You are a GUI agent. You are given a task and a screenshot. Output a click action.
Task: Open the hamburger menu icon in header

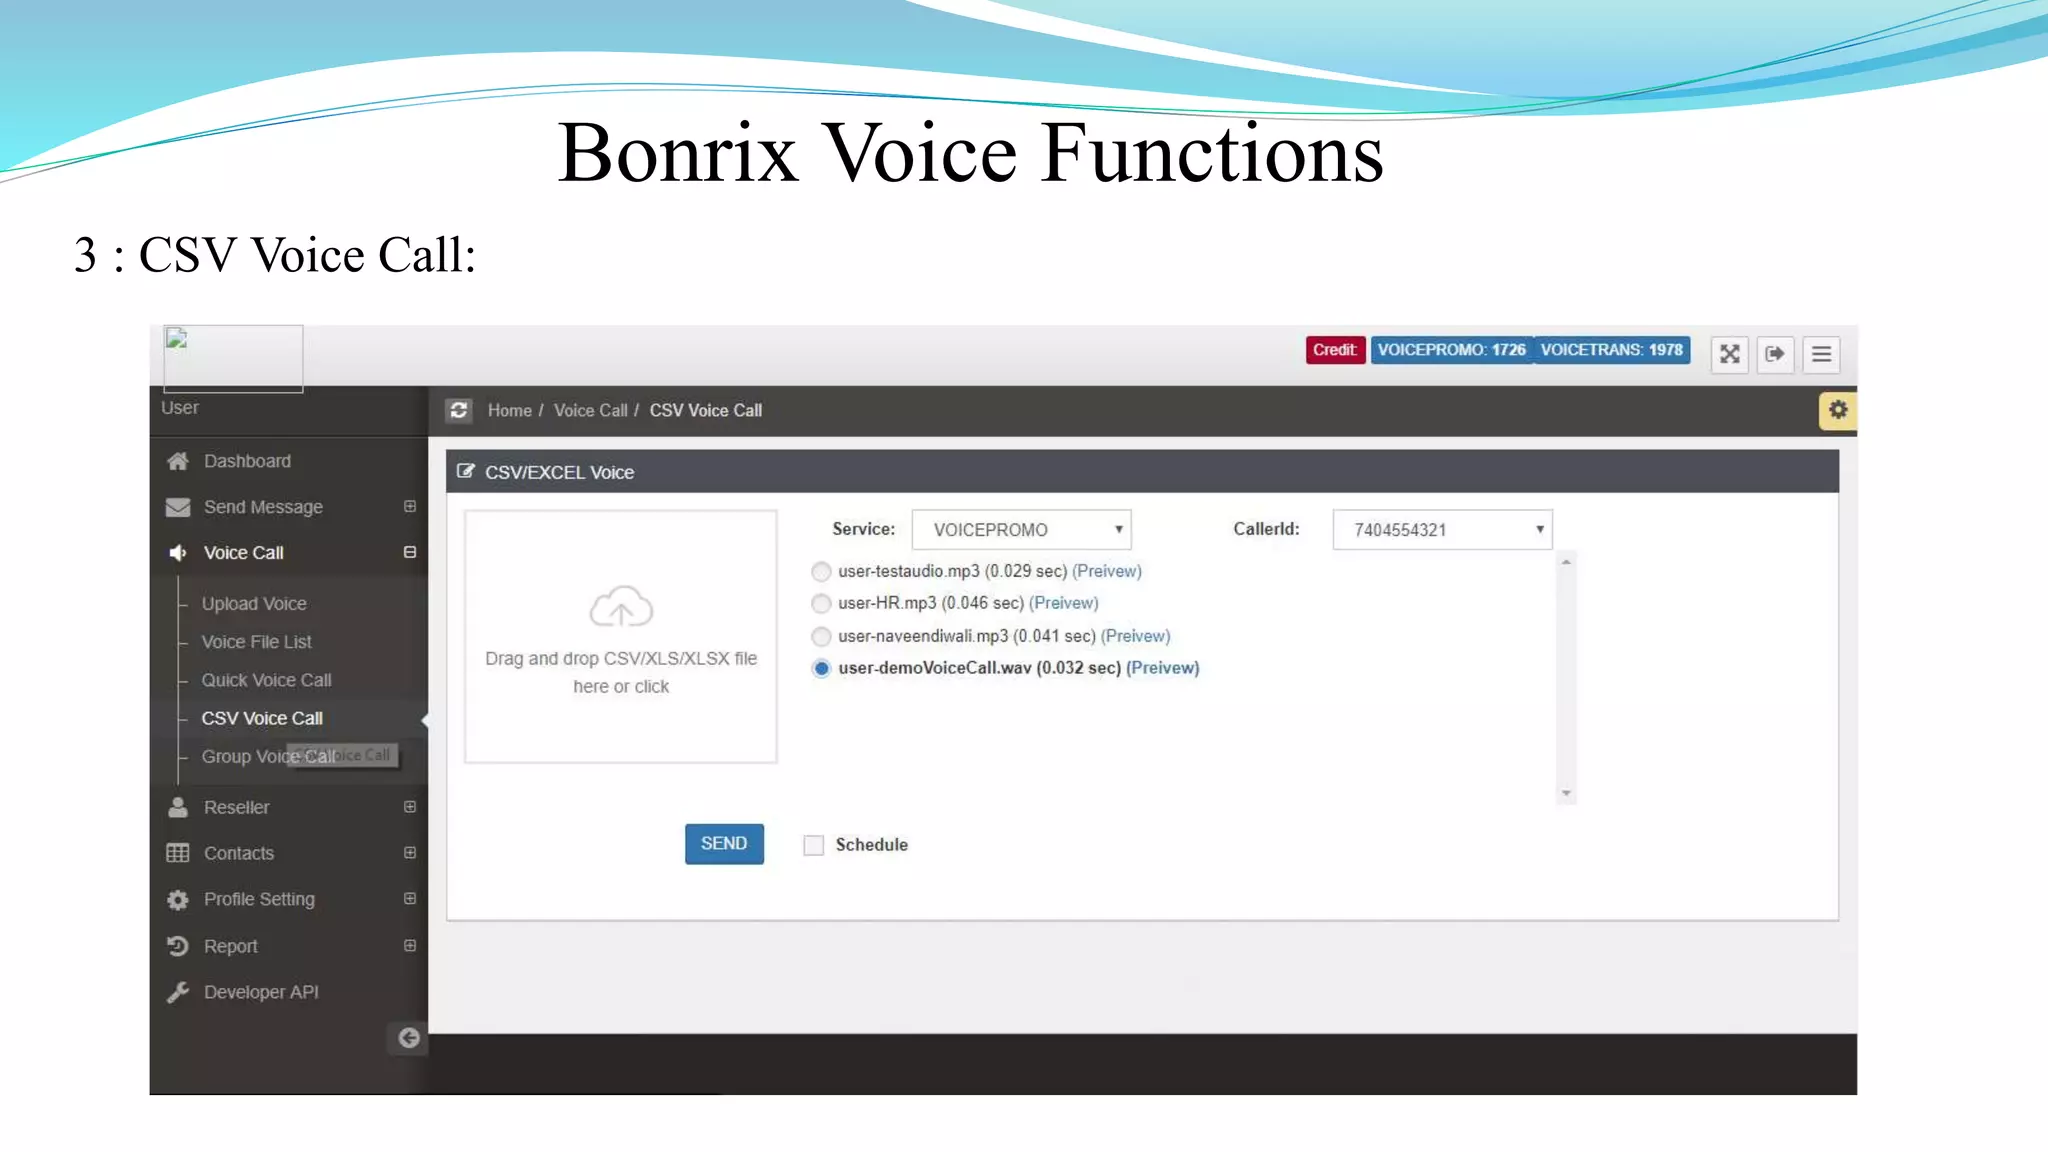pyautogui.click(x=1821, y=354)
